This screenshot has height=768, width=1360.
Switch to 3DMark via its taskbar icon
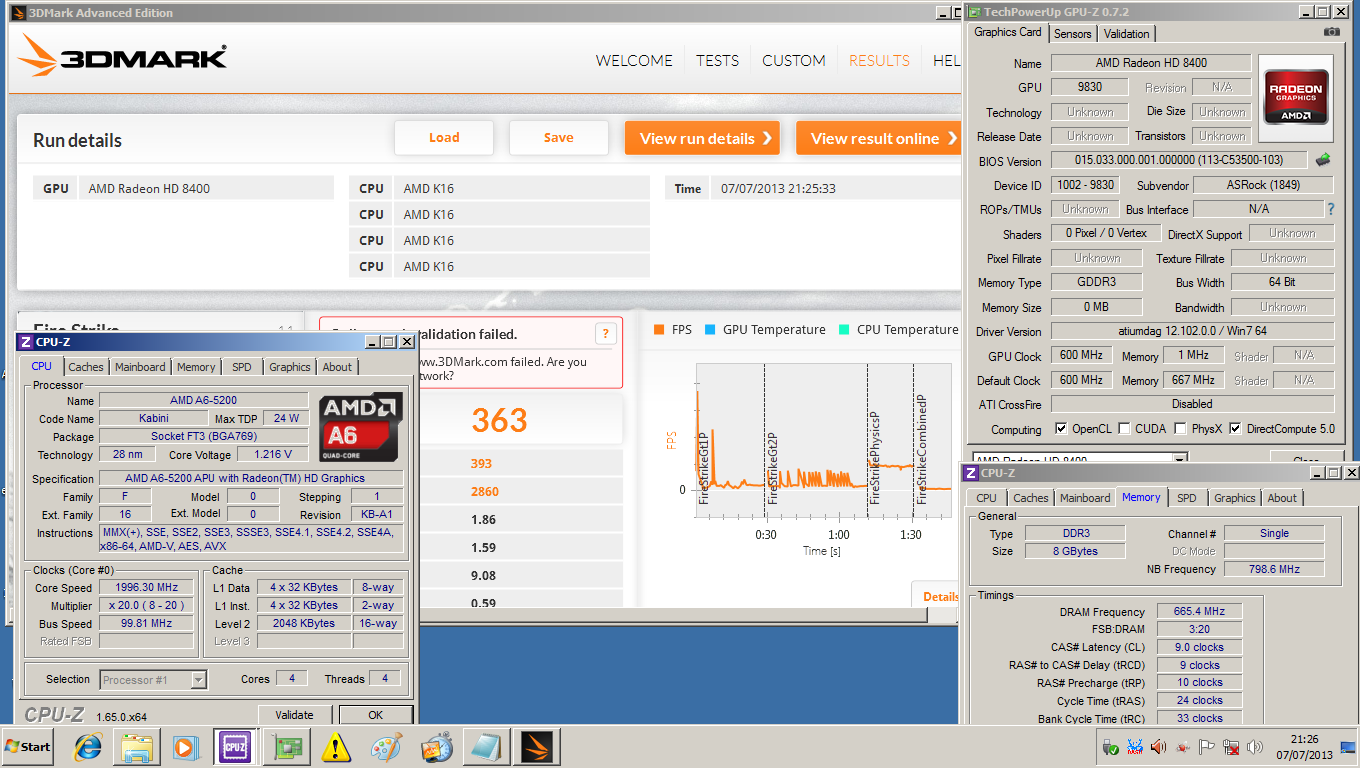[x=537, y=747]
